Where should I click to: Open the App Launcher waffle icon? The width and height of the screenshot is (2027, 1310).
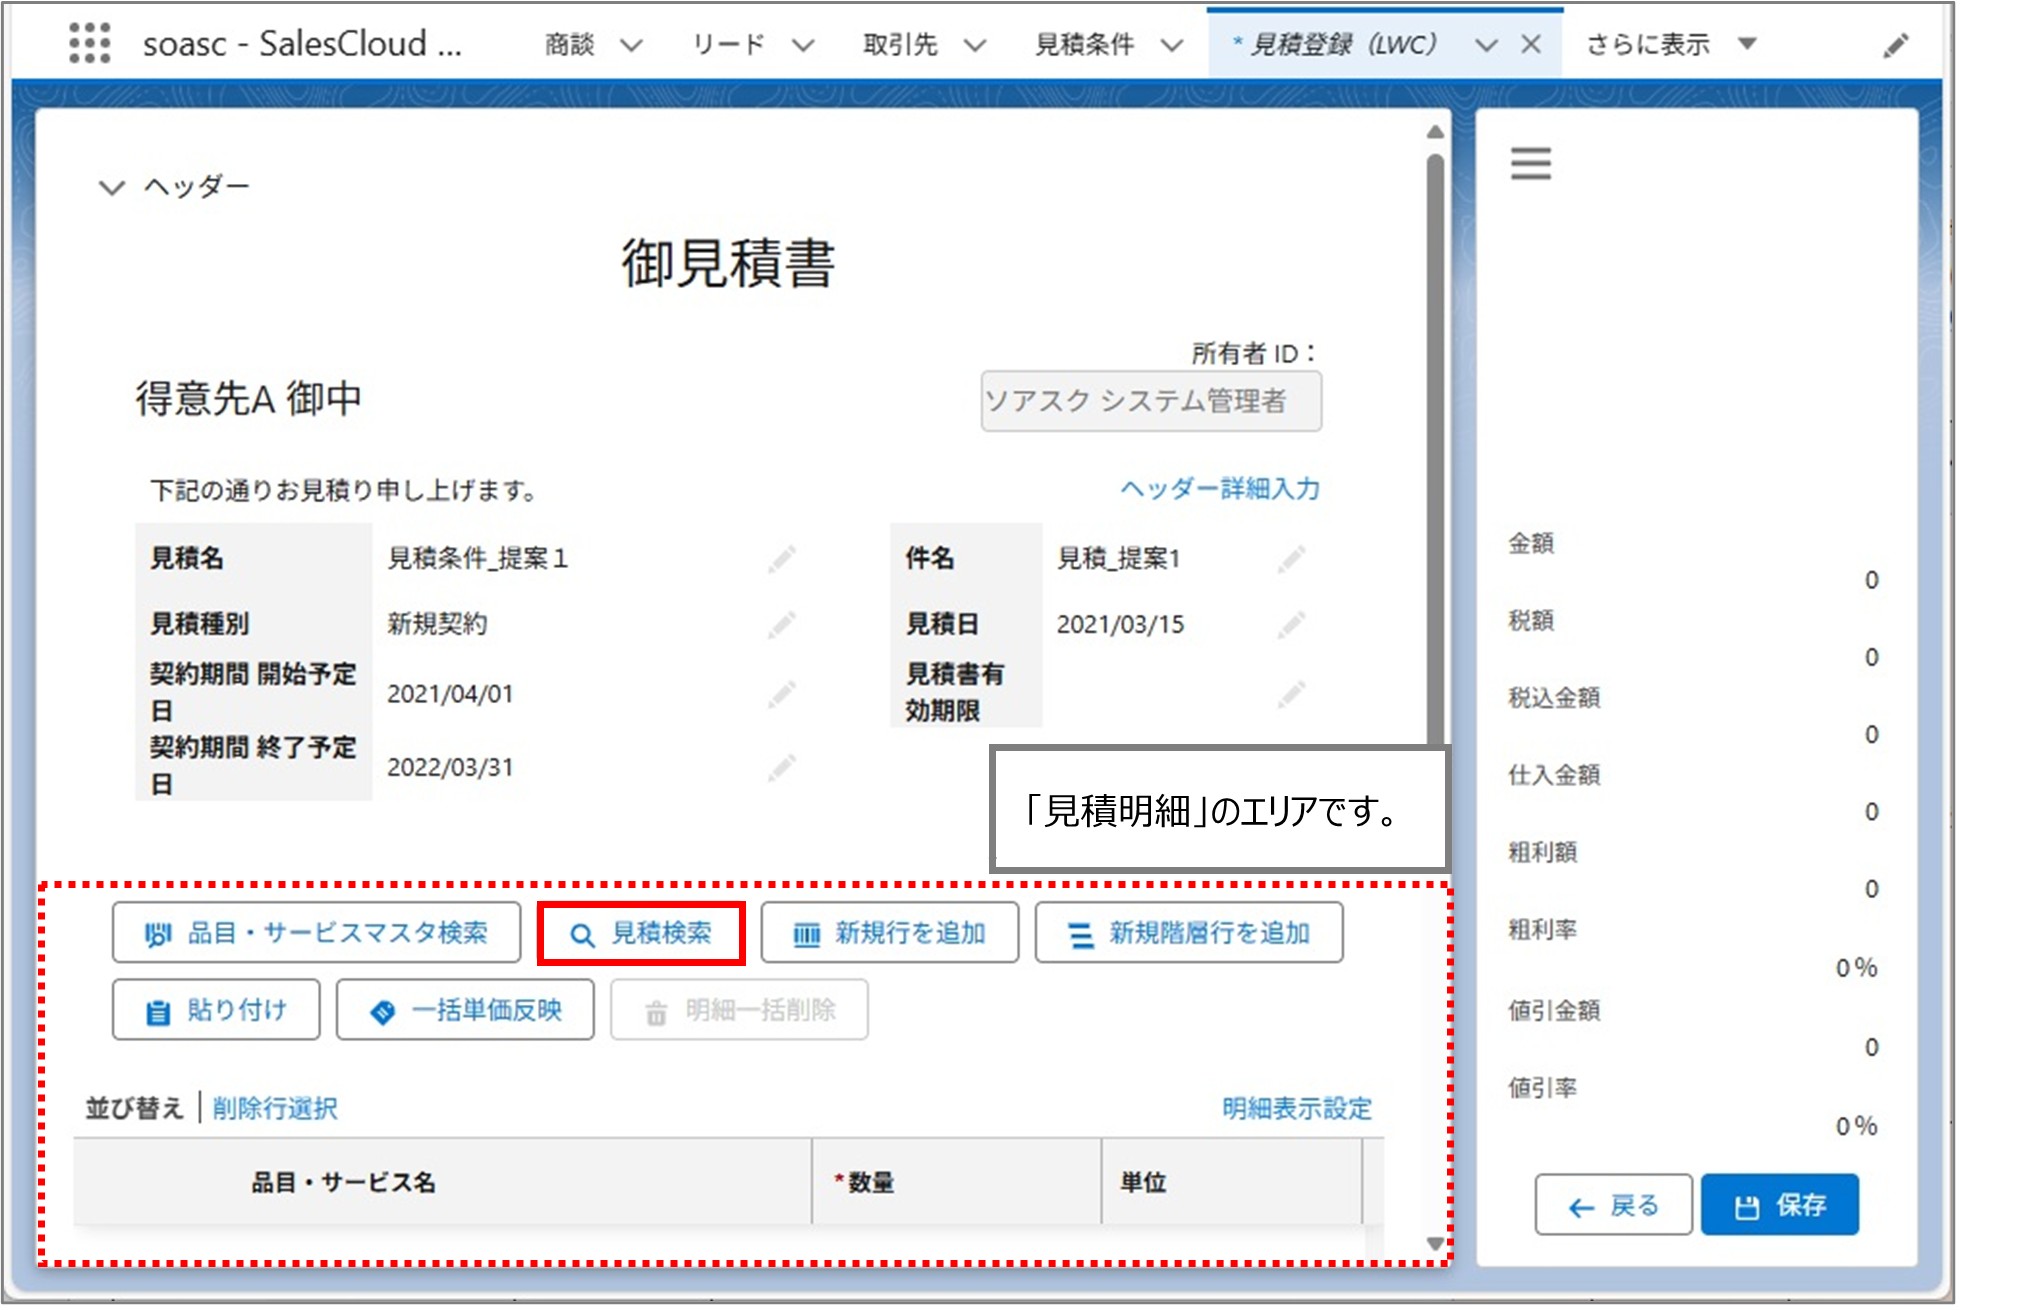pyautogui.click(x=89, y=43)
